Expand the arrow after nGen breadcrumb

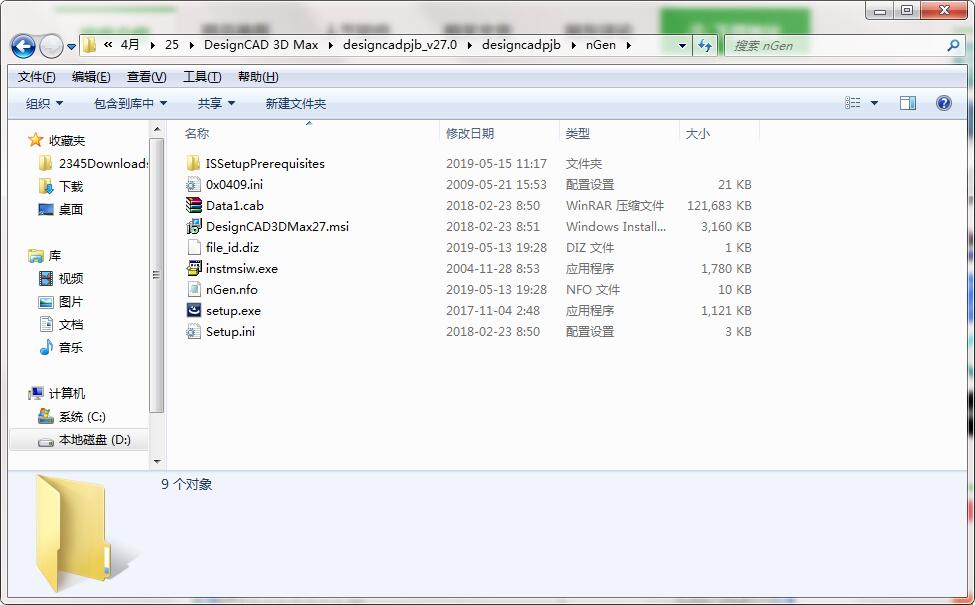629,45
